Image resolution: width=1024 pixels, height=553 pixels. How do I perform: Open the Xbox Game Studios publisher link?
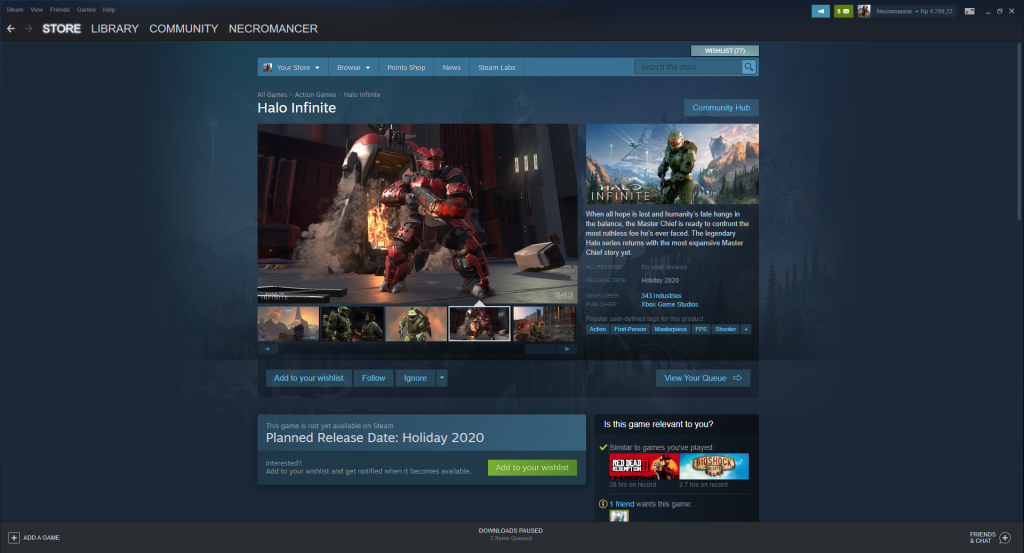pos(669,304)
